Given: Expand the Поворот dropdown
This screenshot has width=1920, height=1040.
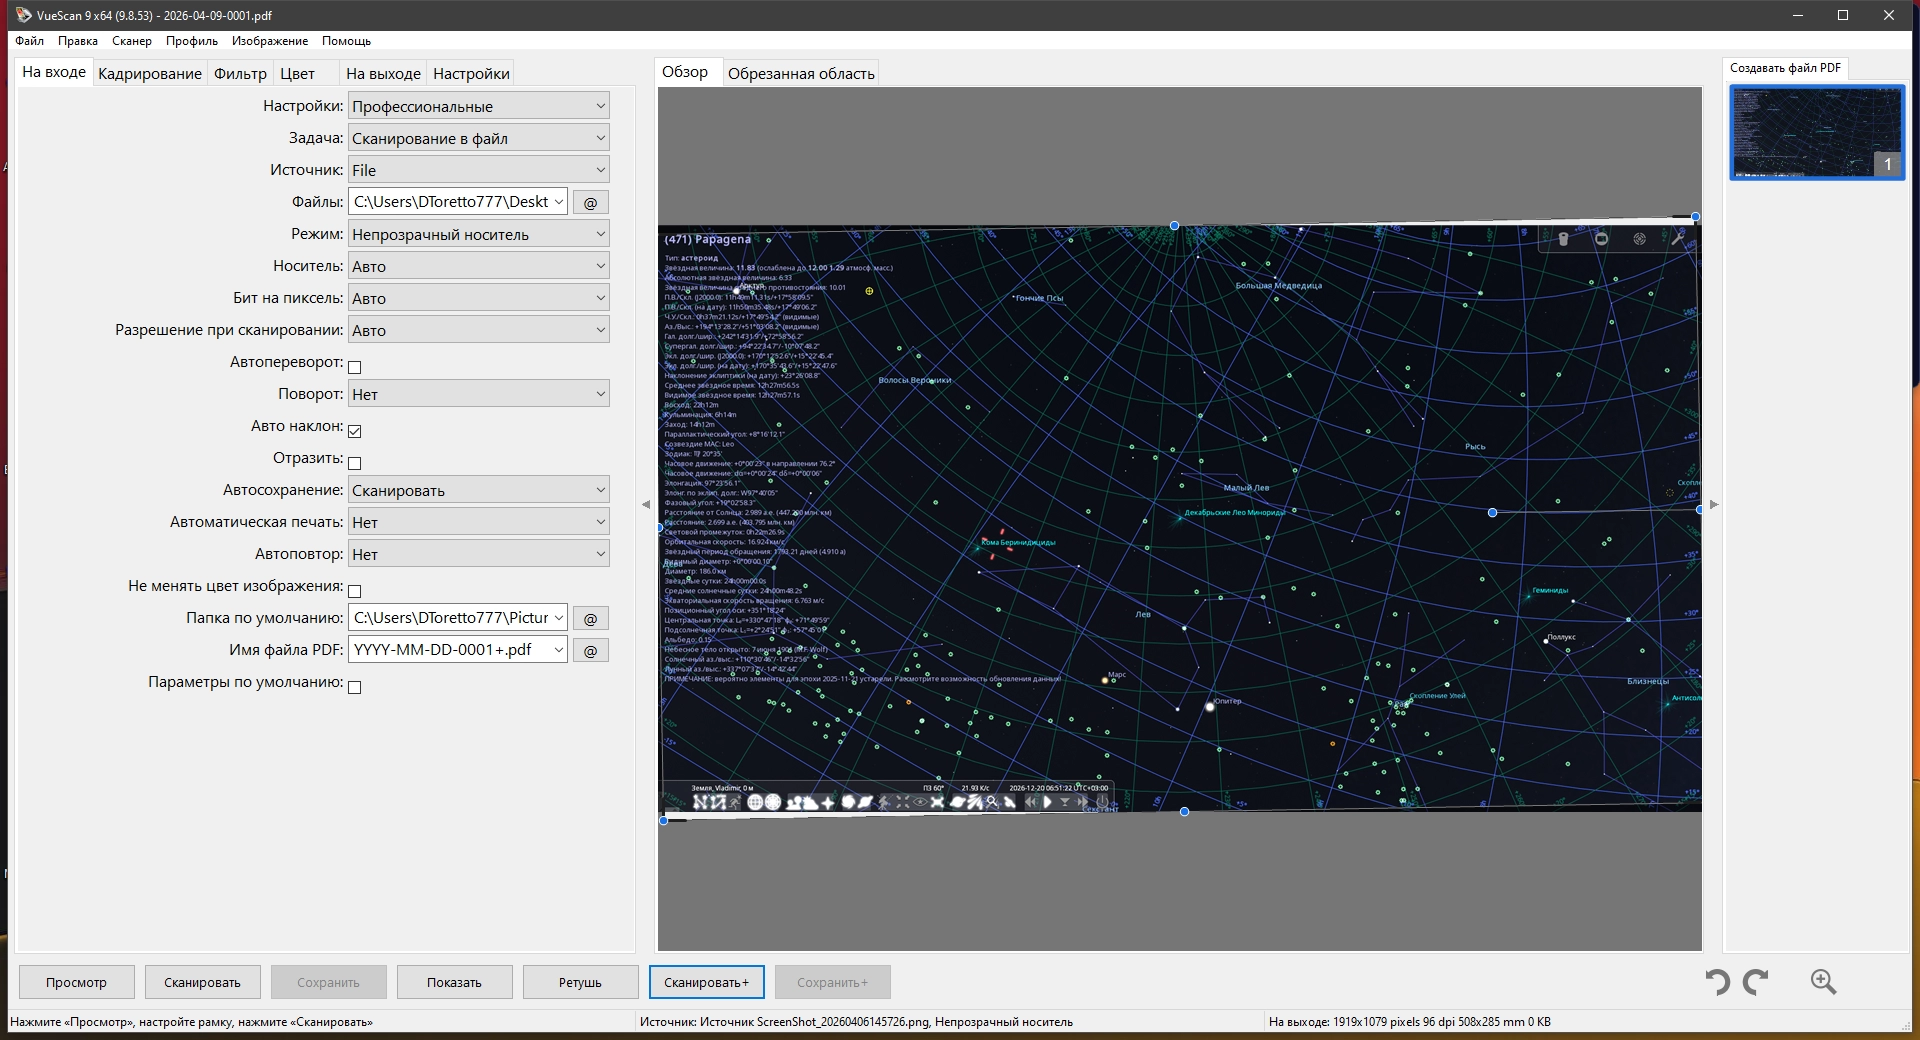Looking at the screenshot, I should coord(478,394).
